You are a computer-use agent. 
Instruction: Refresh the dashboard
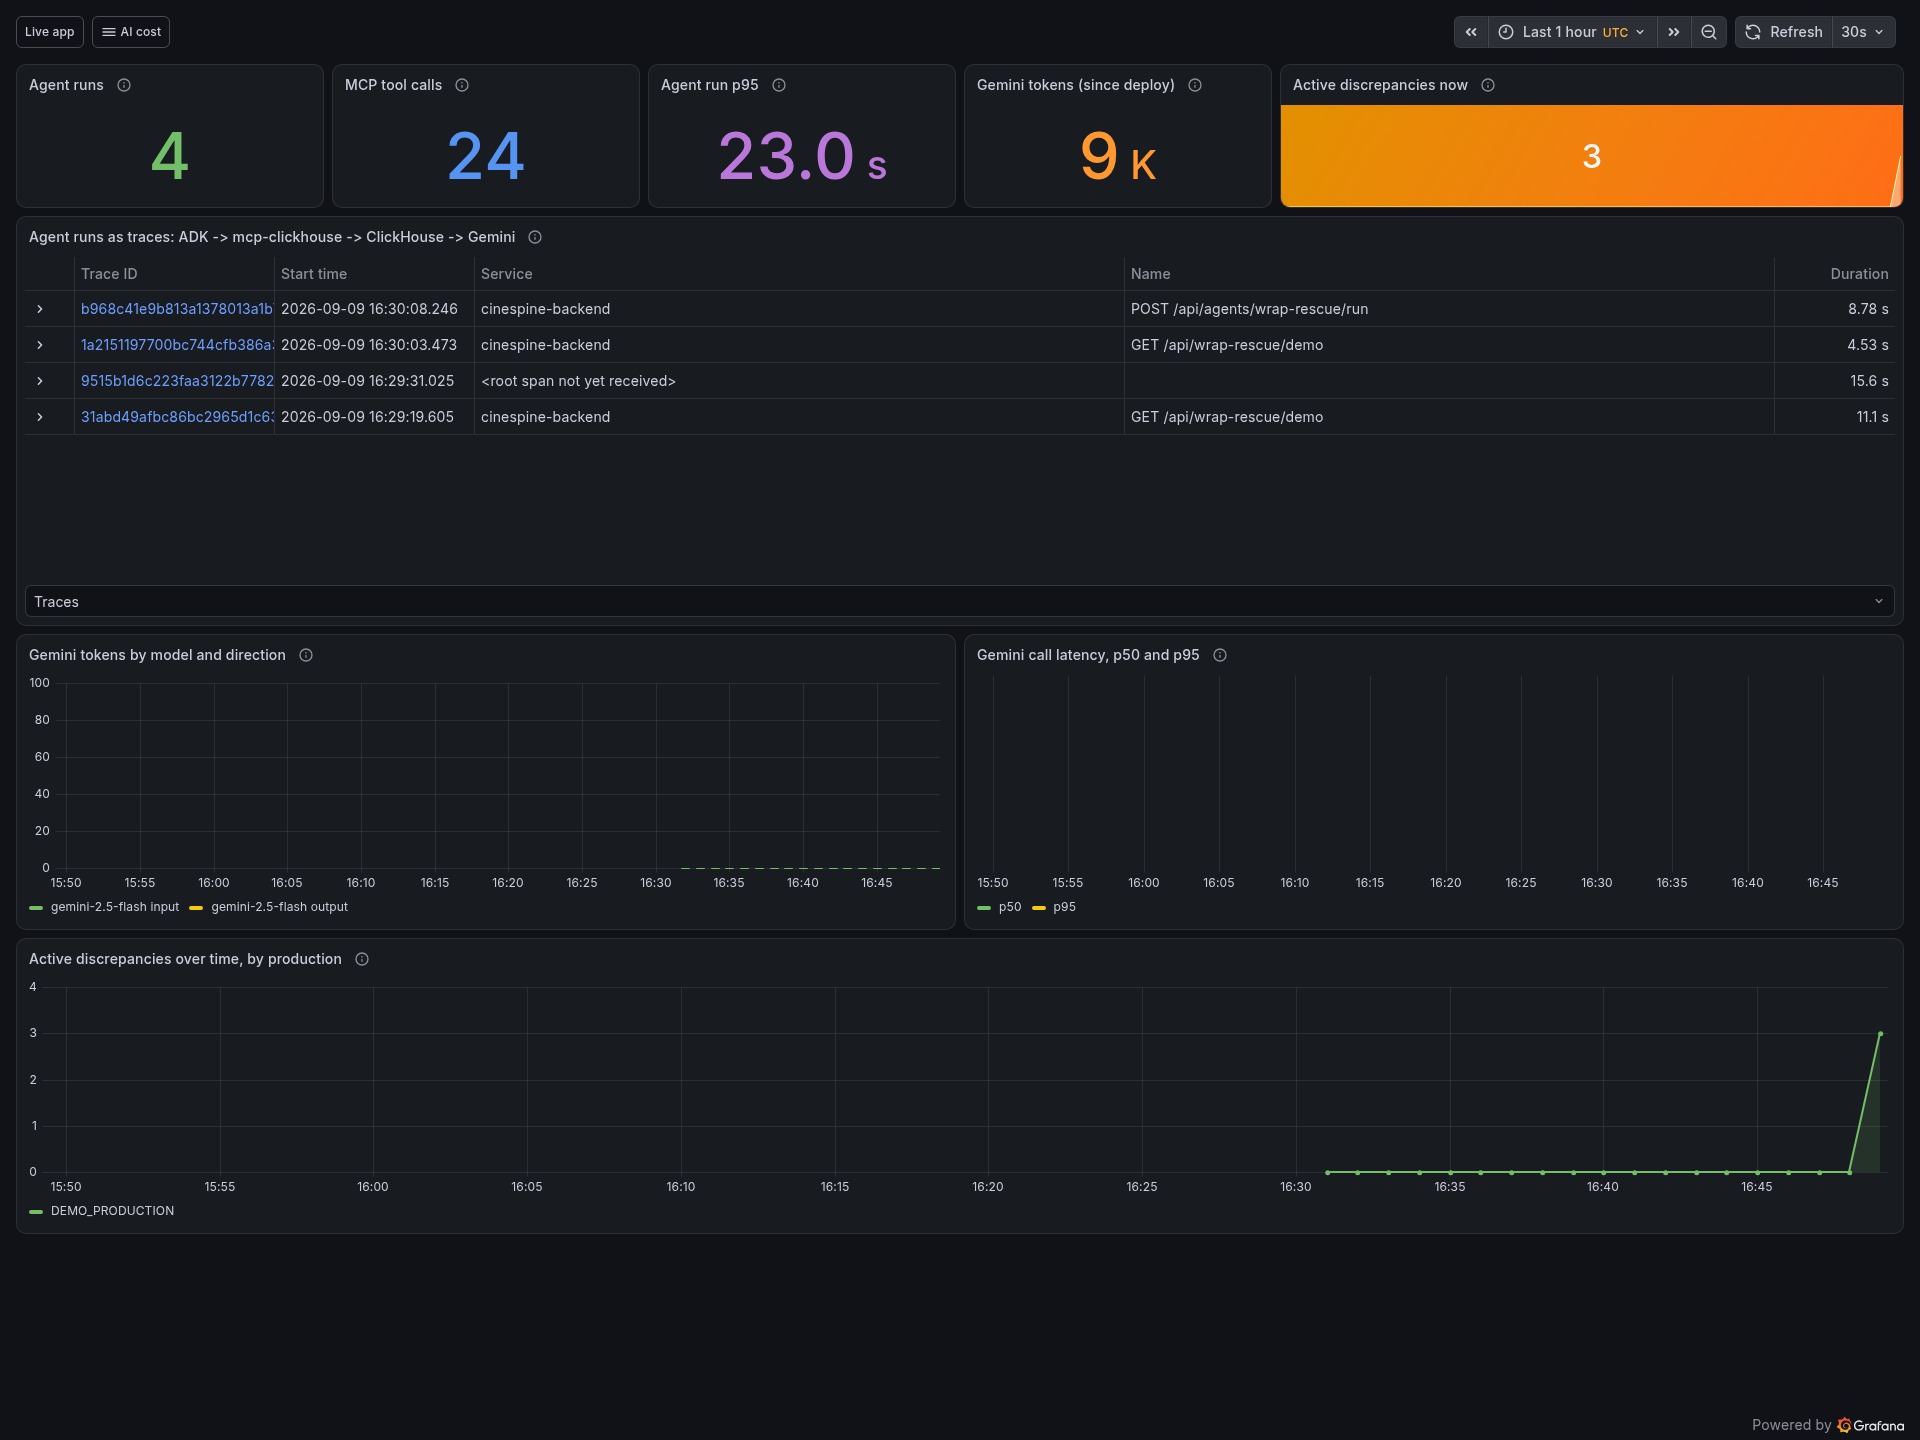1784,32
